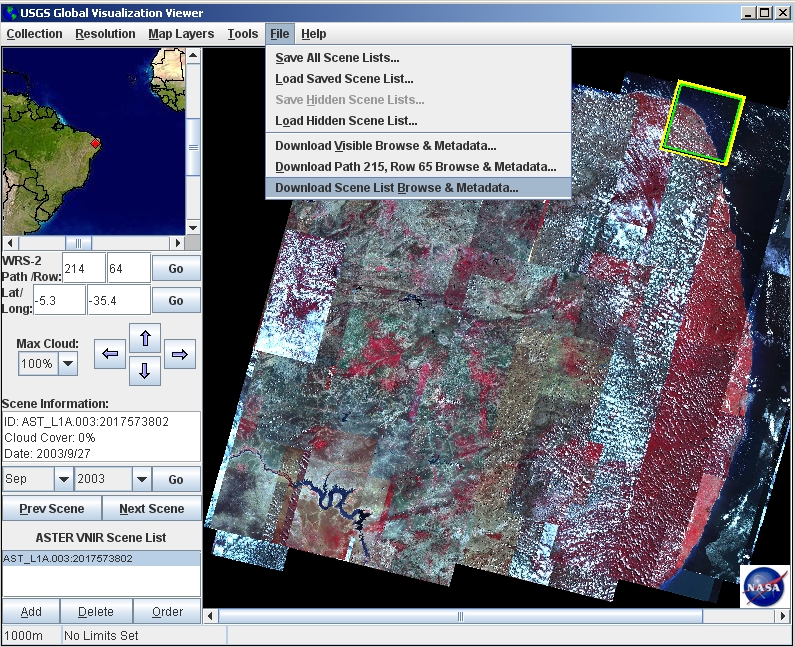This screenshot has height=647, width=795.
Task: Click the NASA logo in the viewer
Action: pyautogui.click(x=764, y=587)
